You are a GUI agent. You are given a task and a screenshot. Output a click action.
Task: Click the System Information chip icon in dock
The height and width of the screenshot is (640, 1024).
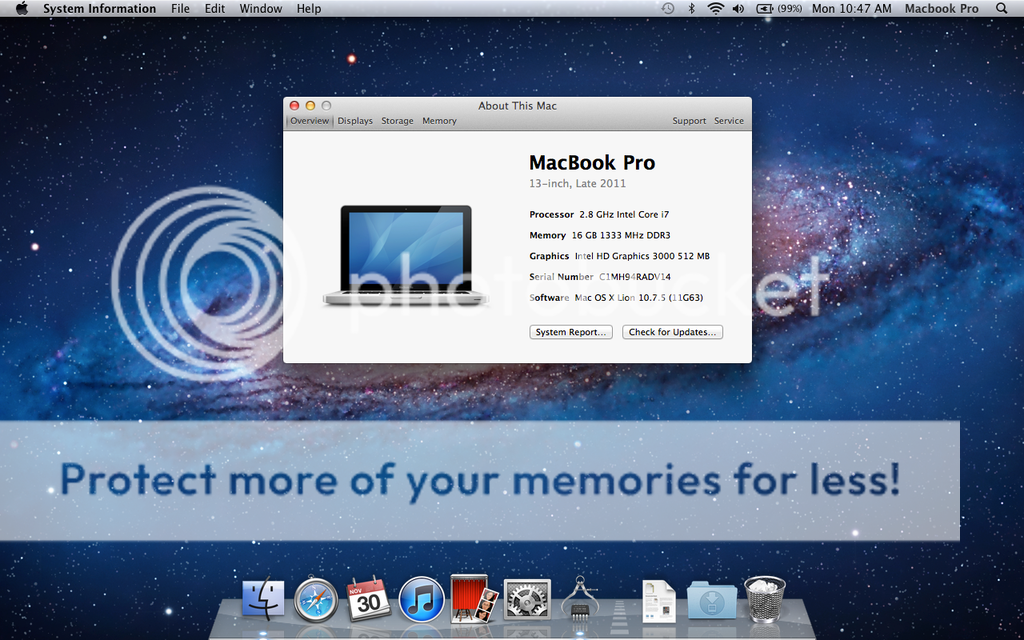[x=580, y=599]
